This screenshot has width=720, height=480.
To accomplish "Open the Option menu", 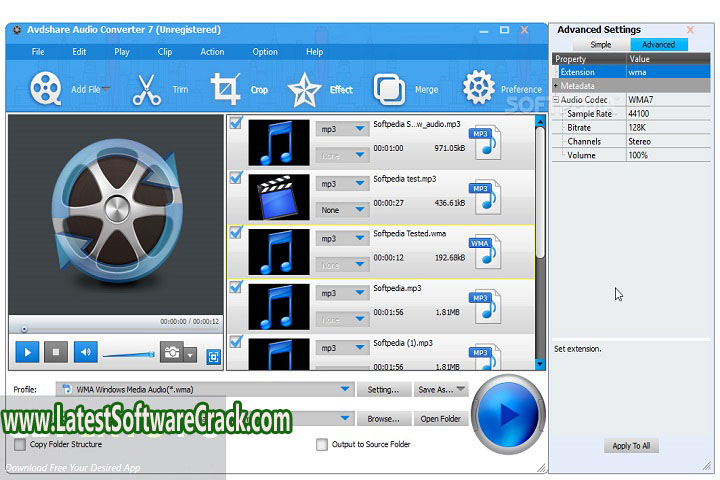I will pyautogui.click(x=265, y=52).
